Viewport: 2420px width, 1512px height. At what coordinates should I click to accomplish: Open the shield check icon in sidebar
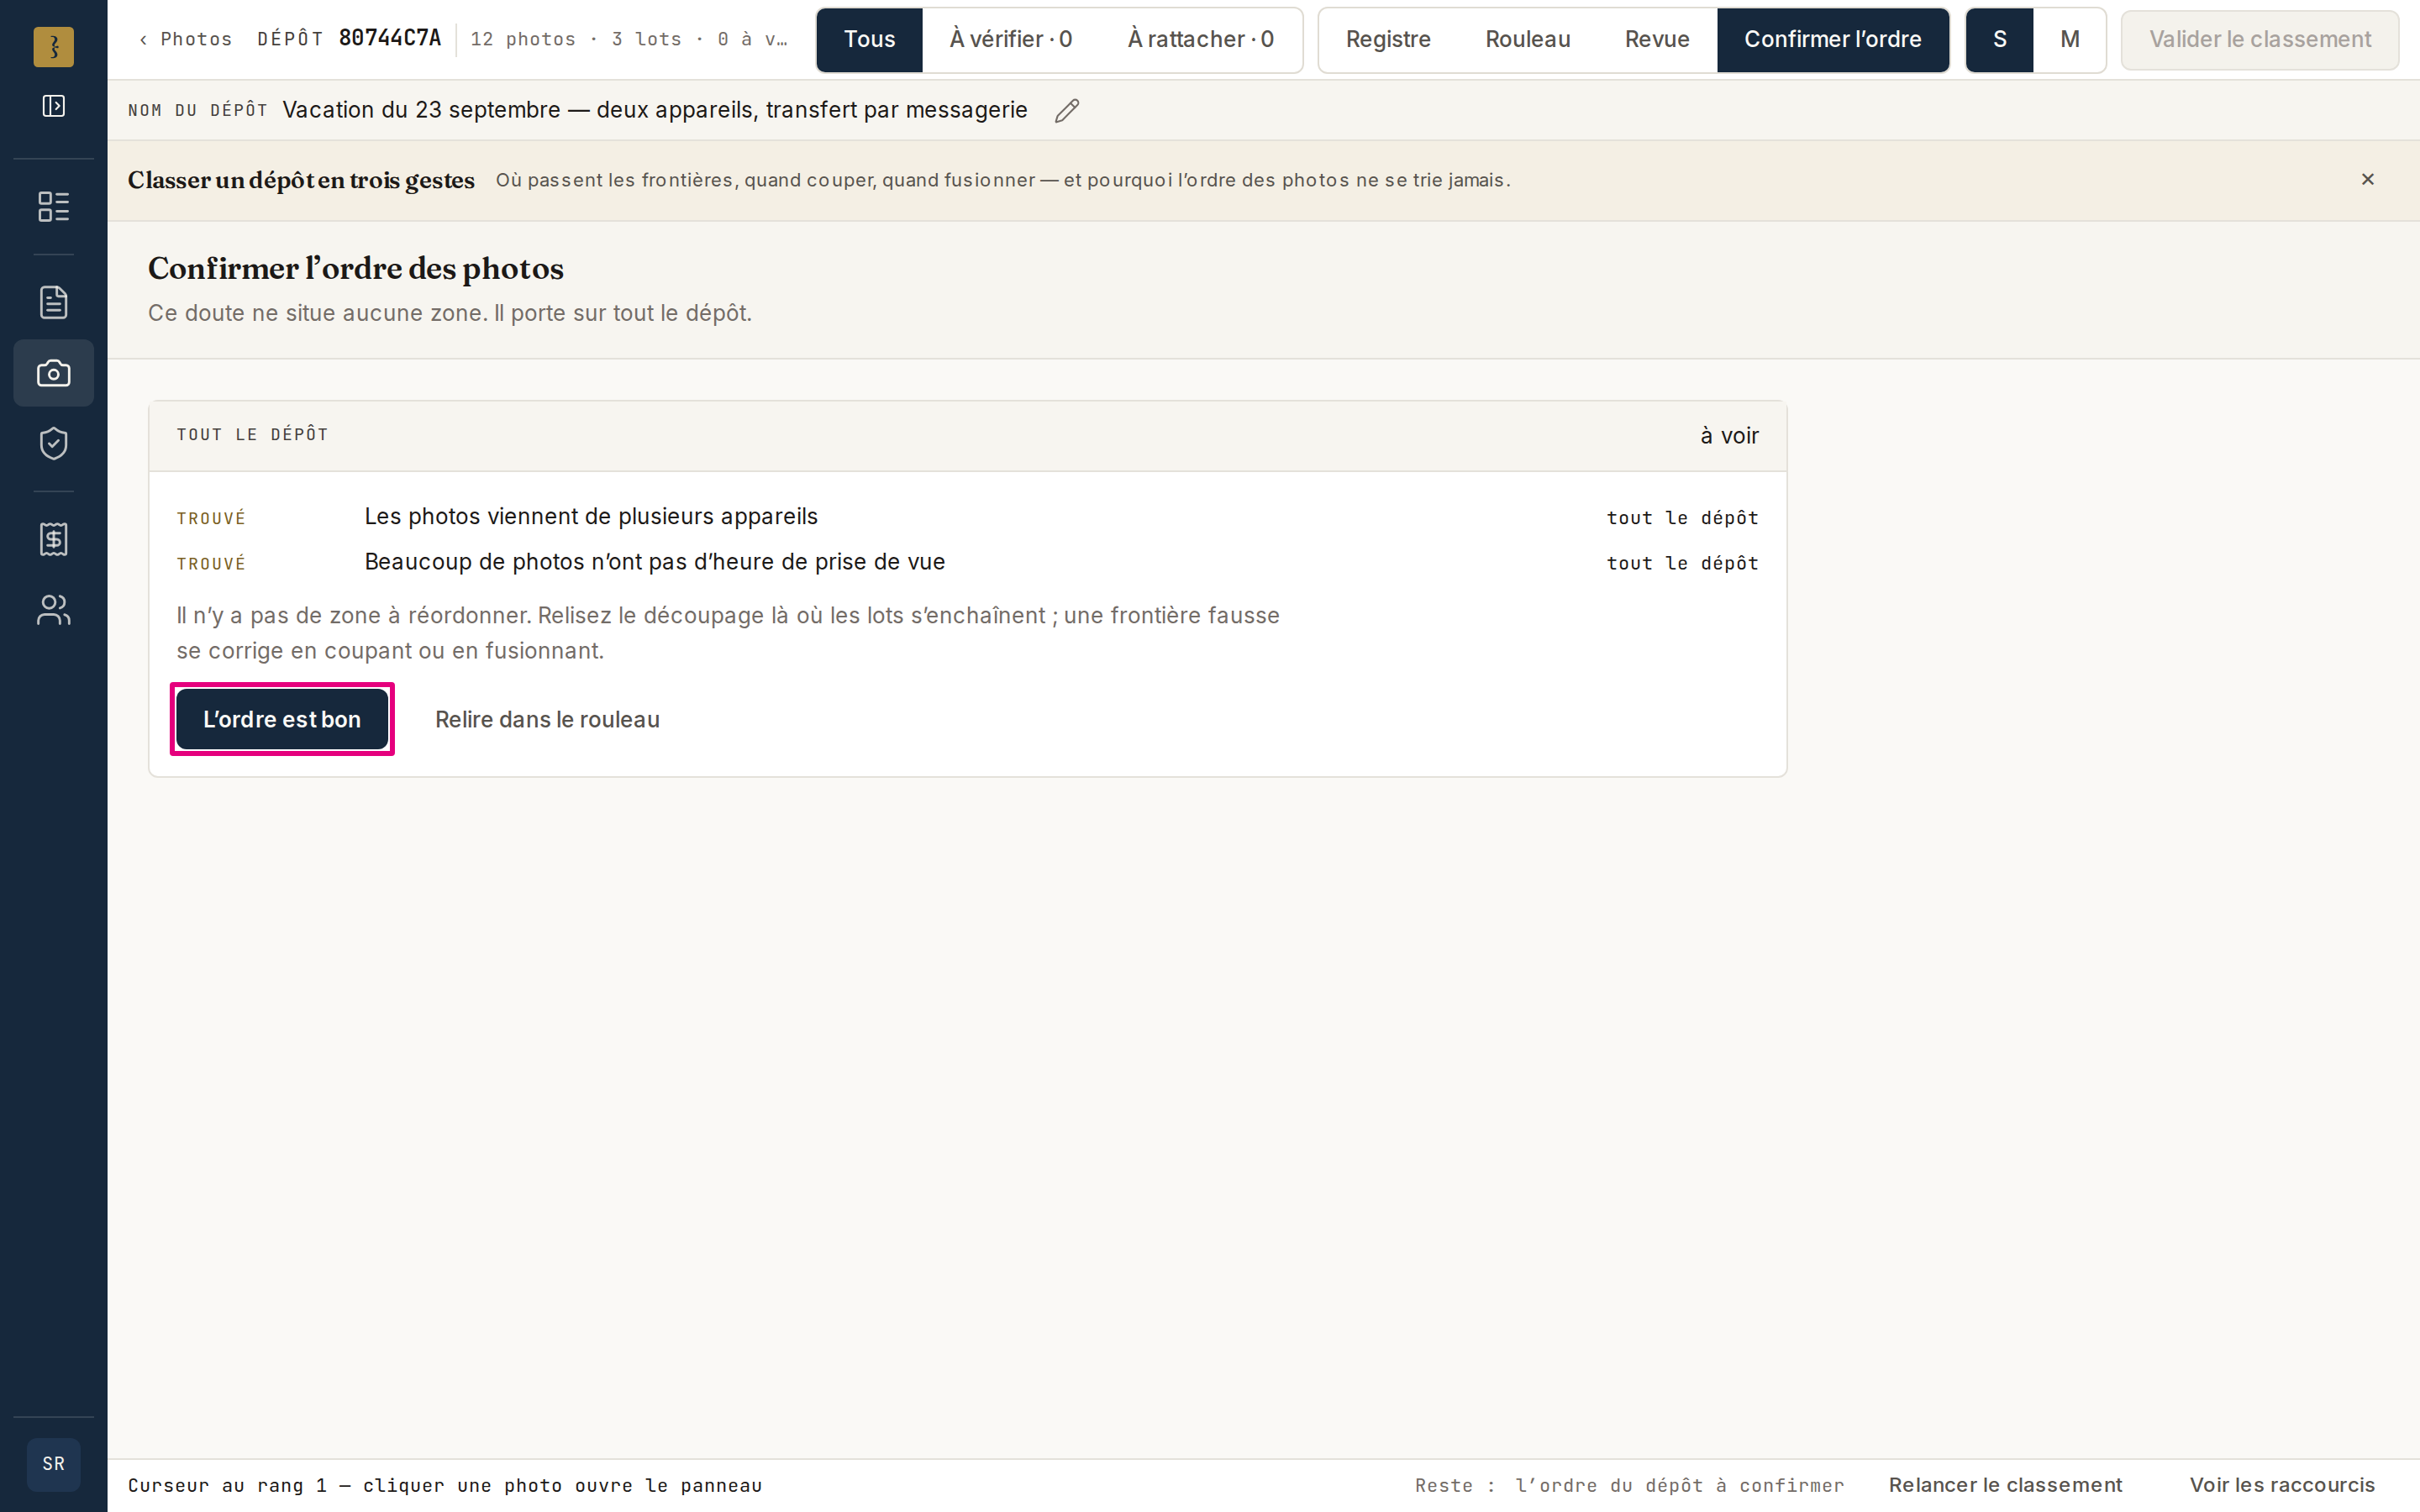(x=53, y=443)
